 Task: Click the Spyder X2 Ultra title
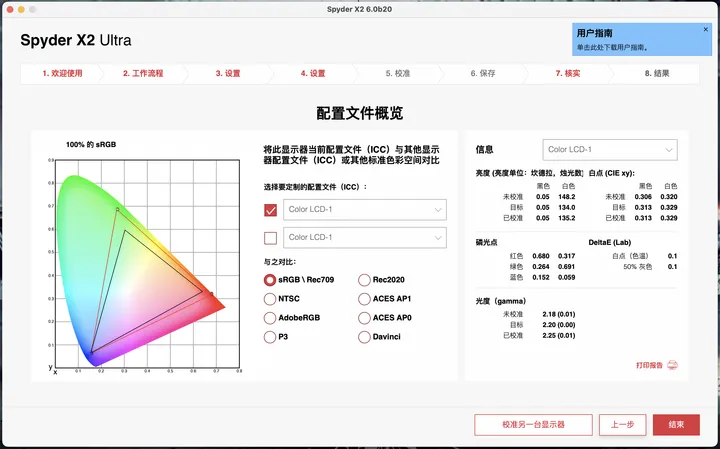pos(76,40)
